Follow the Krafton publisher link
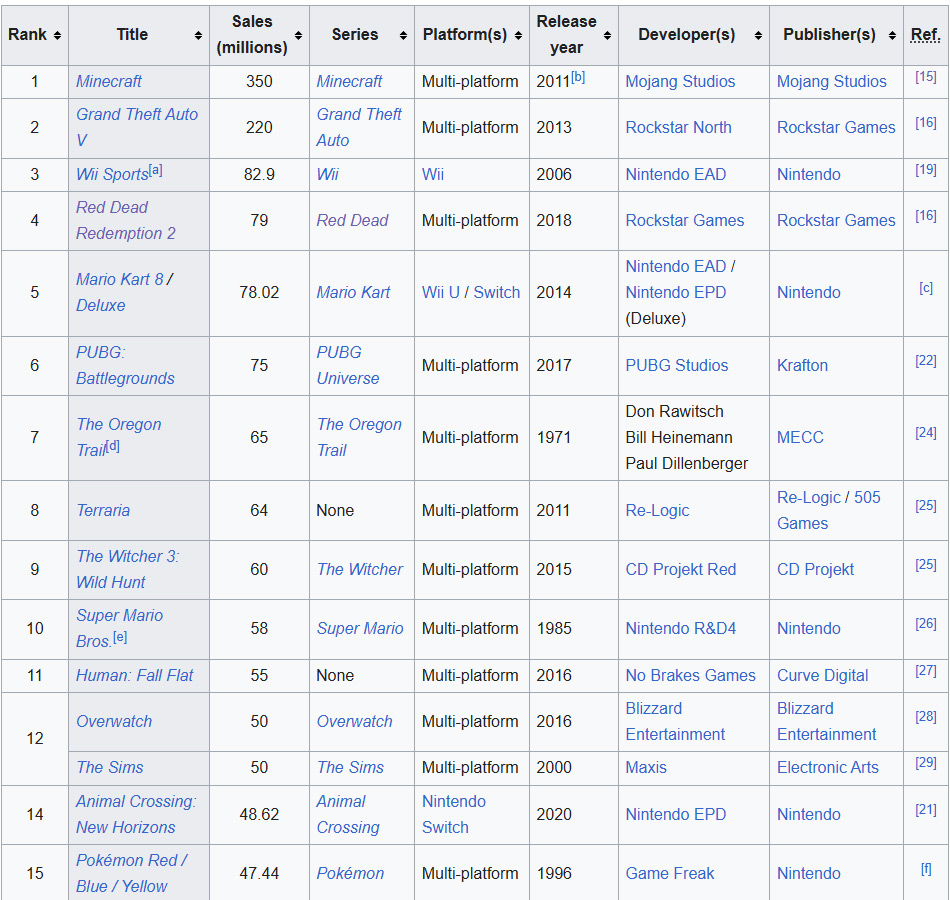Image resolution: width=950 pixels, height=900 pixels. click(802, 365)
